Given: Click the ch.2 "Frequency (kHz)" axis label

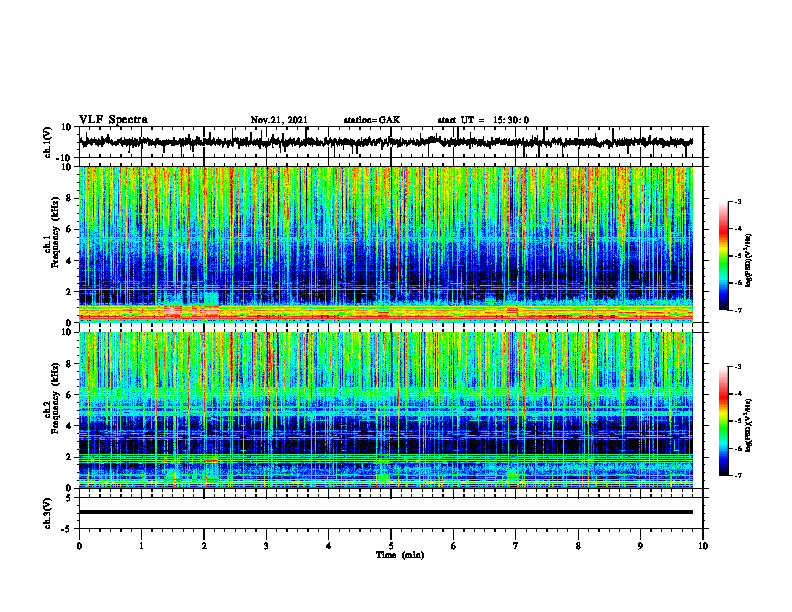Looking at the screenshot, I should point(55,398).
